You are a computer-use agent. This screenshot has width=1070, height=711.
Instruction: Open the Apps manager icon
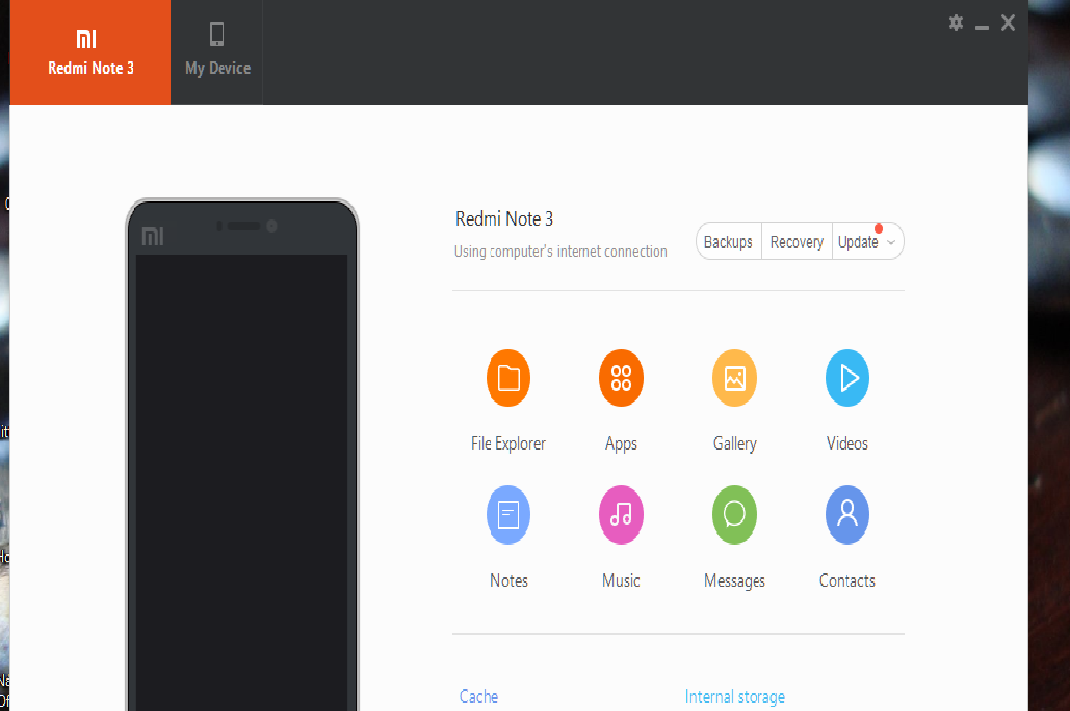[621, 378]
